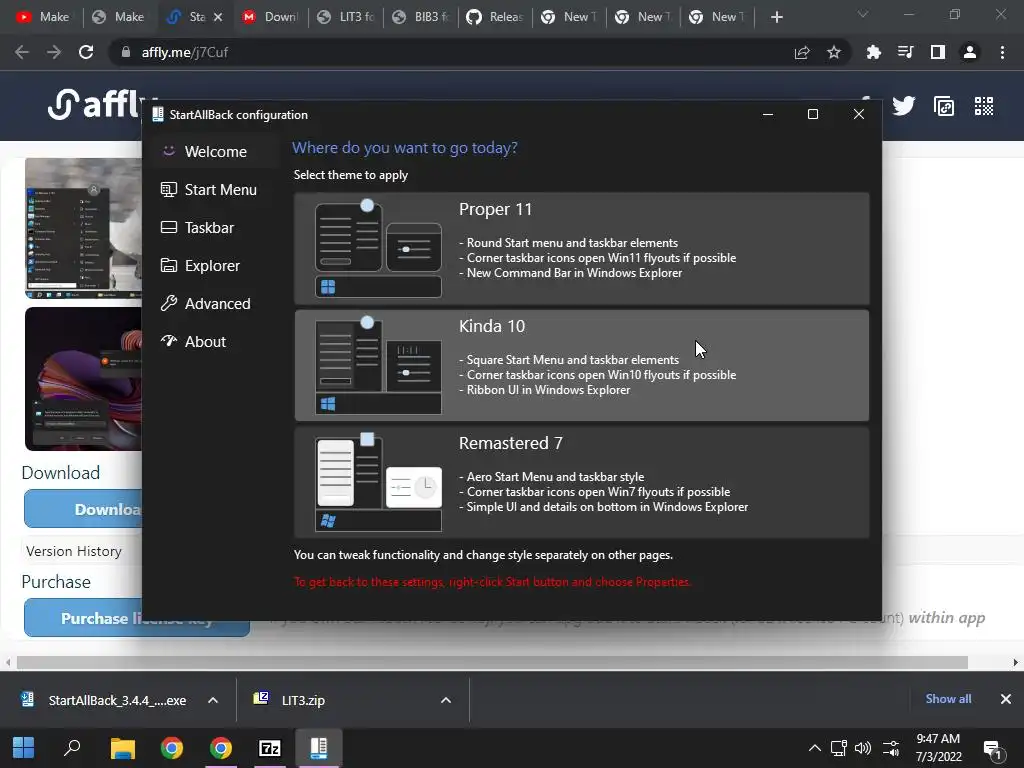Switch to the LIT3 tab
The image size is (1024, 768).
345,17
